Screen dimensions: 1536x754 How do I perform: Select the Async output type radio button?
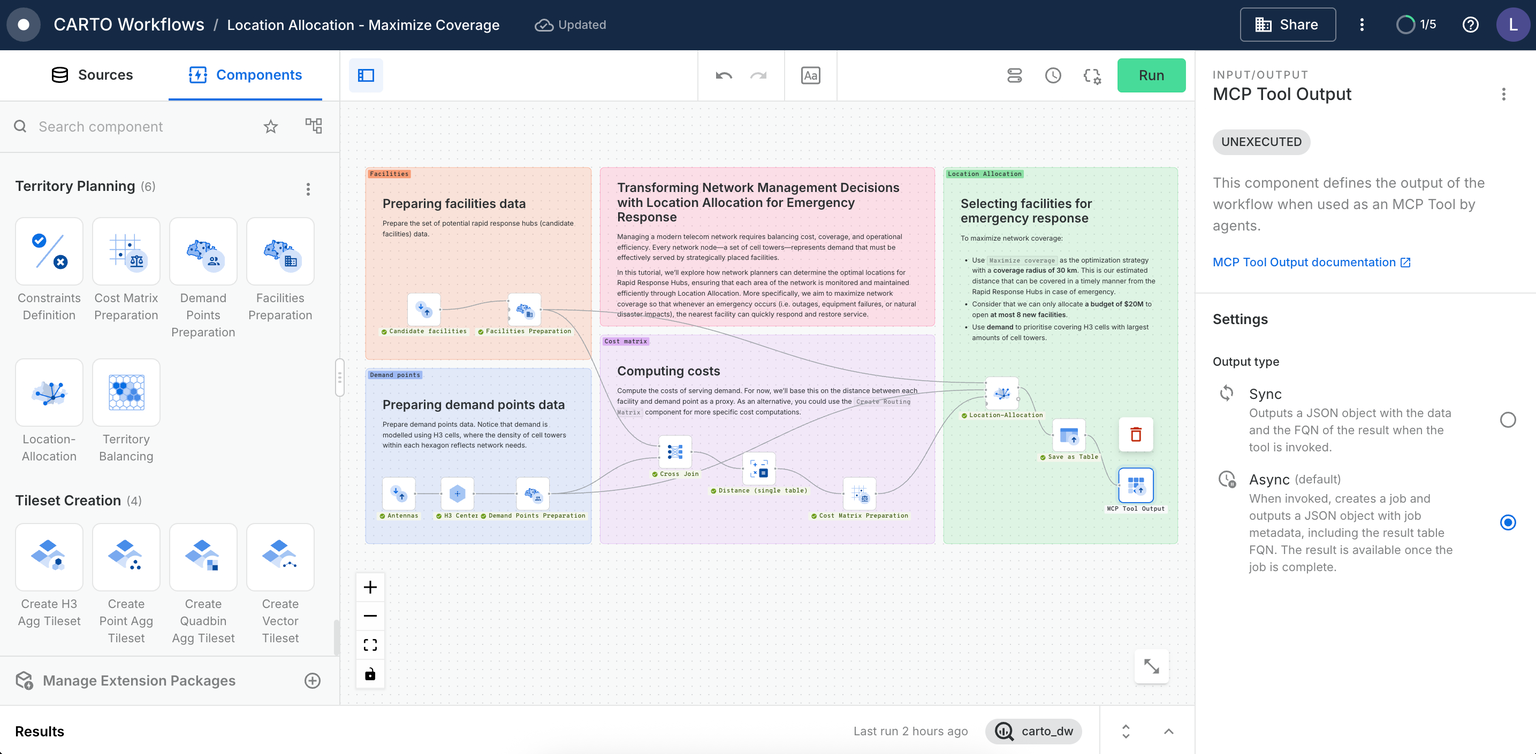tap(1507, 522)
